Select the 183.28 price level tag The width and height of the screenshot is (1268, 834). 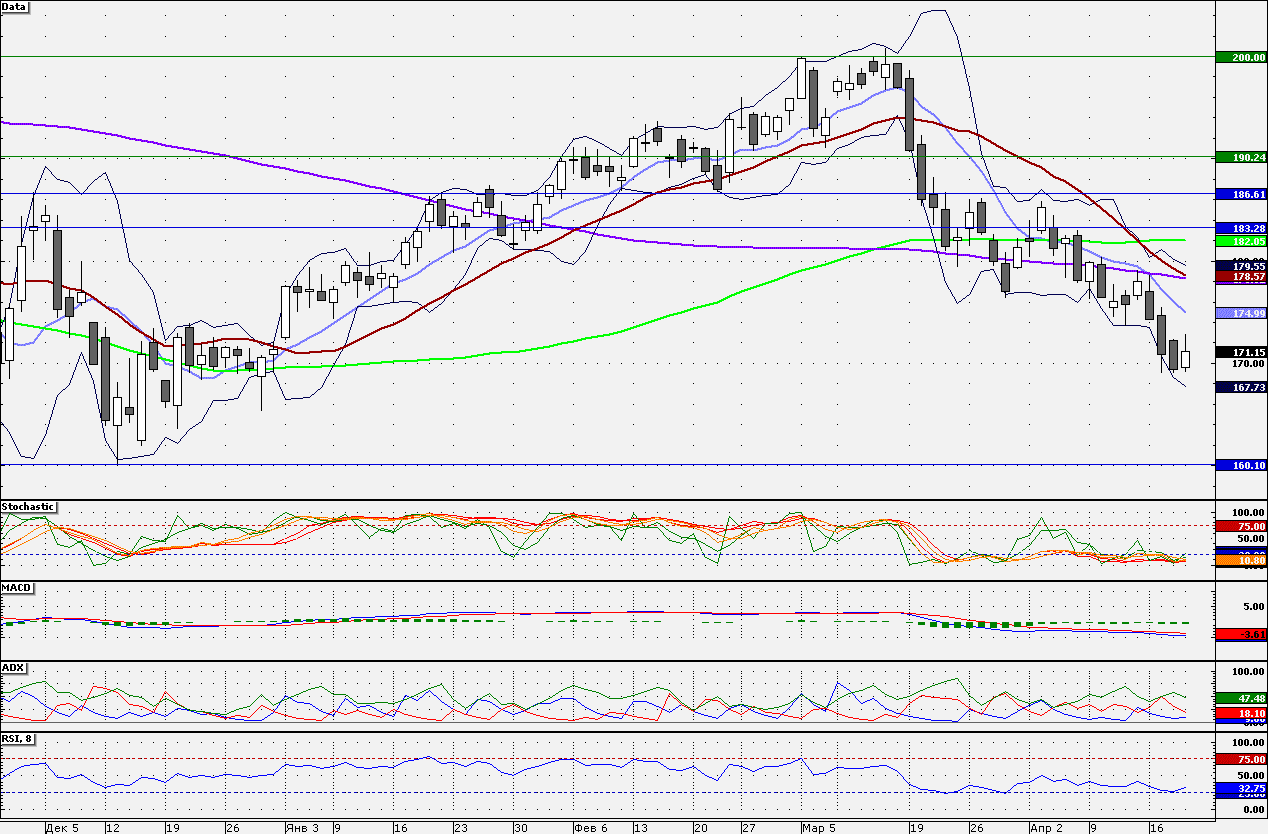(1241, 229)
